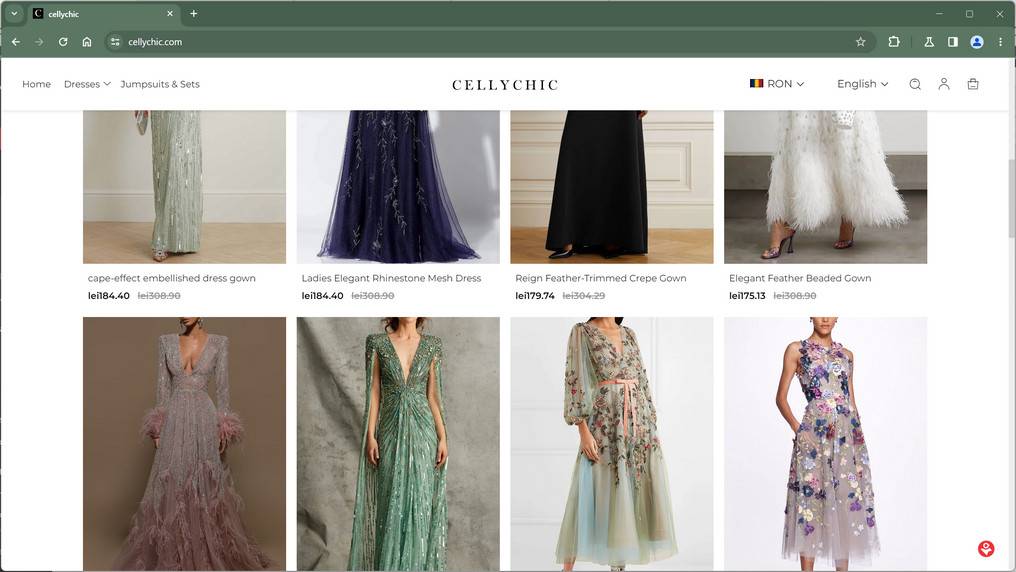This screenshot has height=572, width=1016.
Task: Click the green sequin cape gown image
Action: pyautogui.click(x=398, y=444)
